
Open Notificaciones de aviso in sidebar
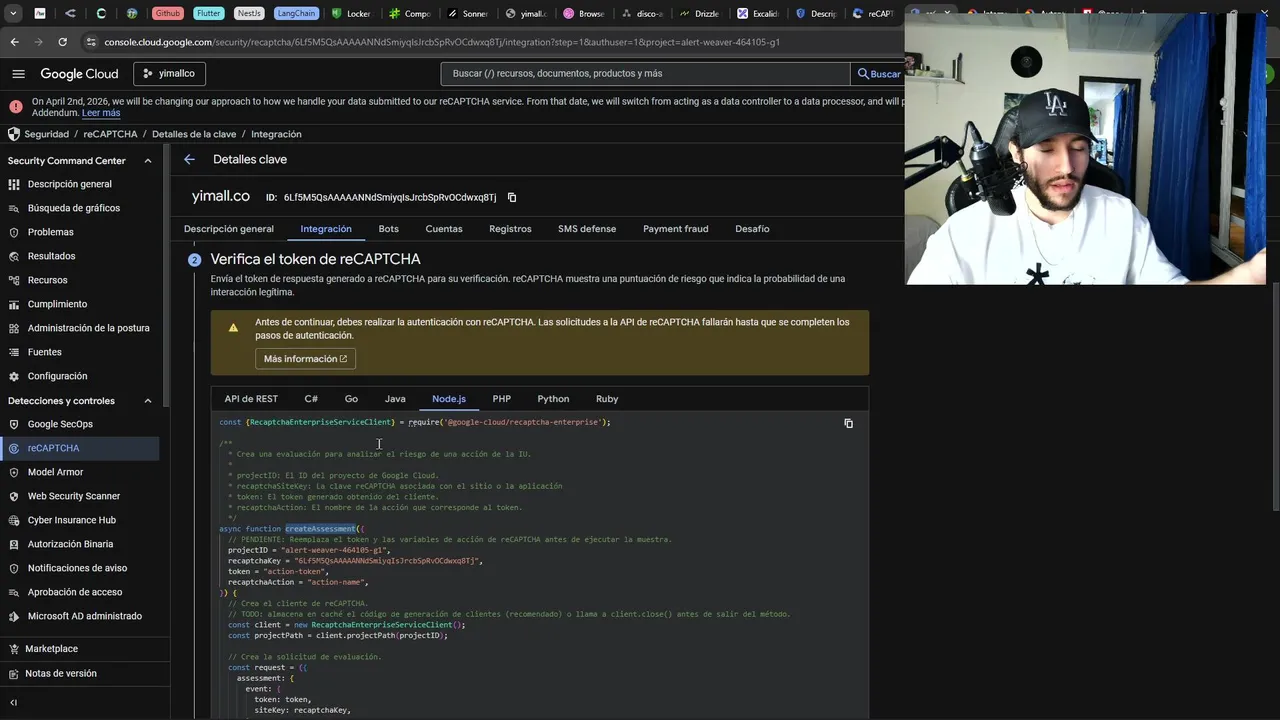[x=80, y=568]
